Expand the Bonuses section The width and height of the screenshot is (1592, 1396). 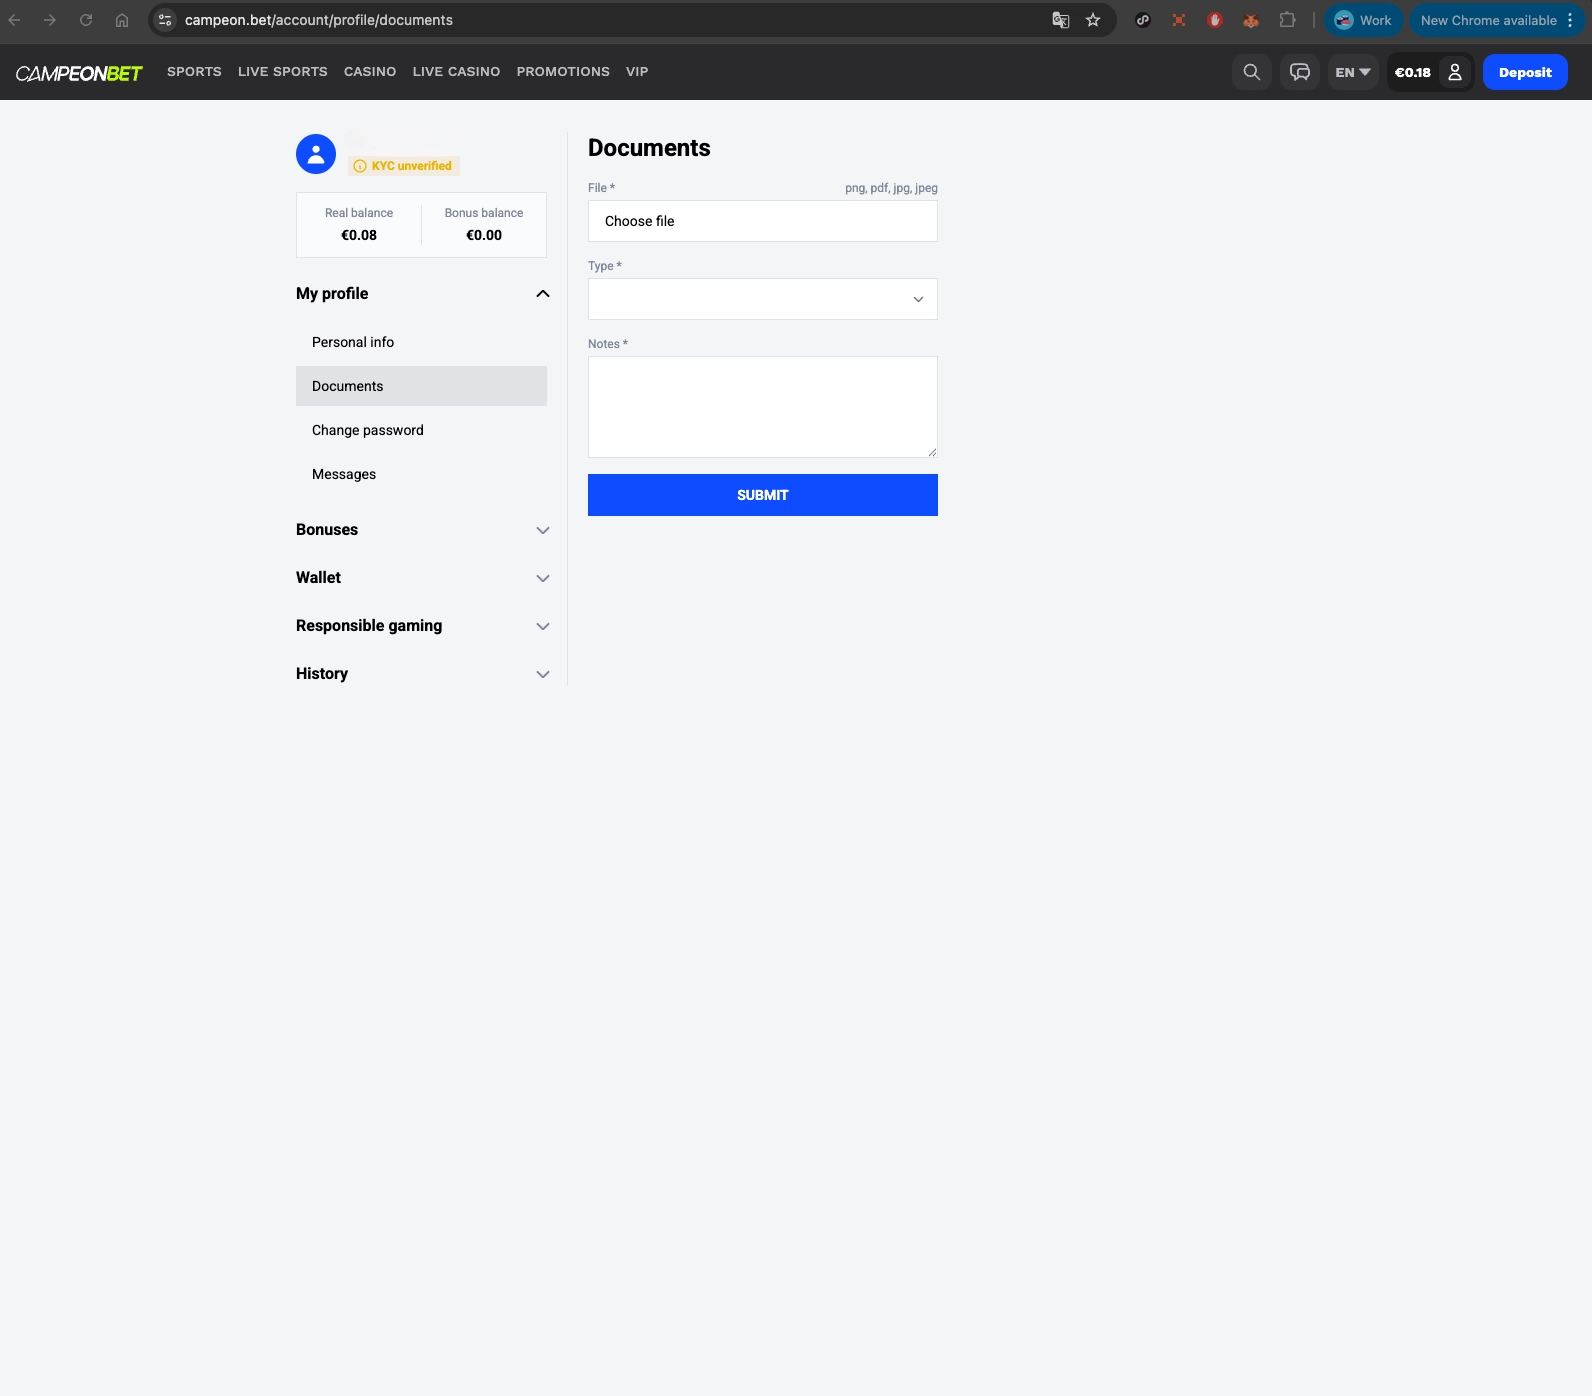(x=423, y=530)
